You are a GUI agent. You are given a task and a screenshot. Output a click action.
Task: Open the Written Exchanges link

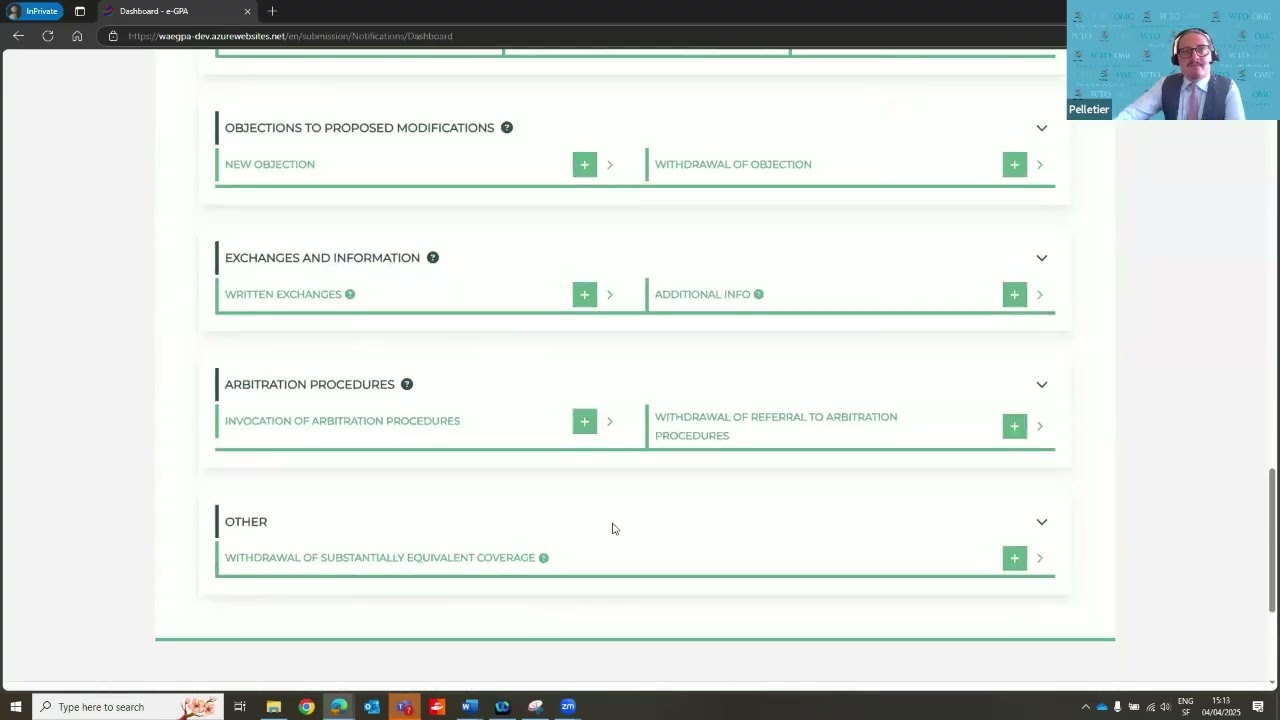[x=283, y=294]
